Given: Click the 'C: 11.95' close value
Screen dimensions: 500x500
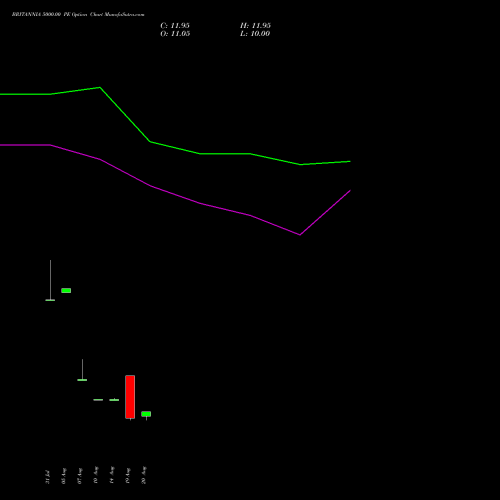Looking at the screenshot, I should pyautogui.click(x=175, y=26).
